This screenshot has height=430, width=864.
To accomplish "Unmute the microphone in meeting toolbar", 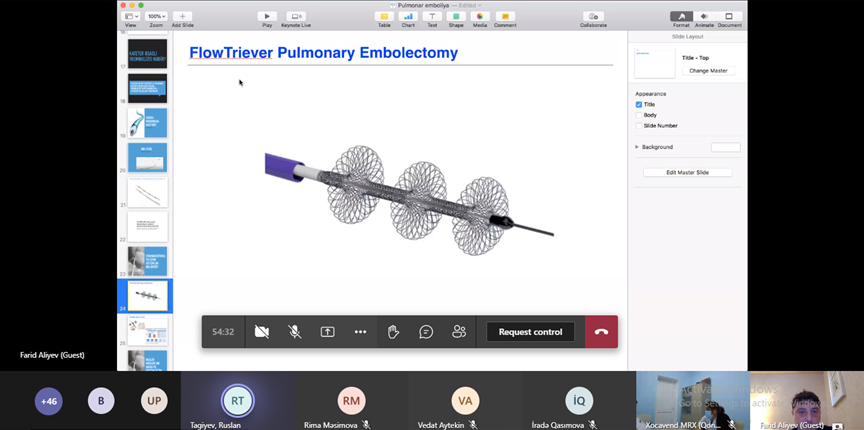I will [x=295, y=332].
